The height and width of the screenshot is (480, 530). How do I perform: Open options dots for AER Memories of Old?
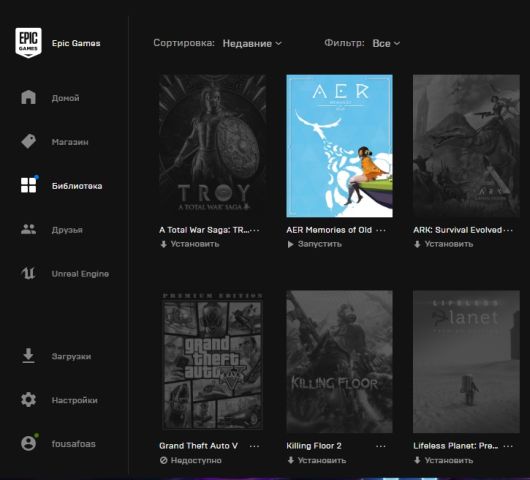click(381, 230)
